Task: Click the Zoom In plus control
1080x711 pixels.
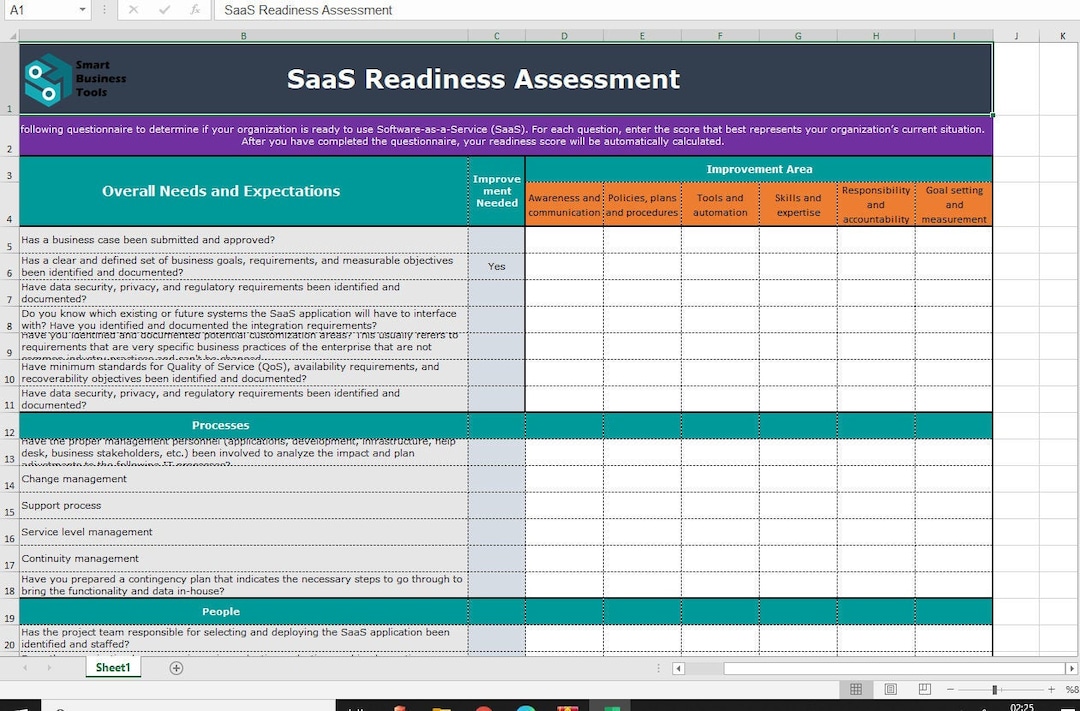Action: click(x=1049, y=689)
